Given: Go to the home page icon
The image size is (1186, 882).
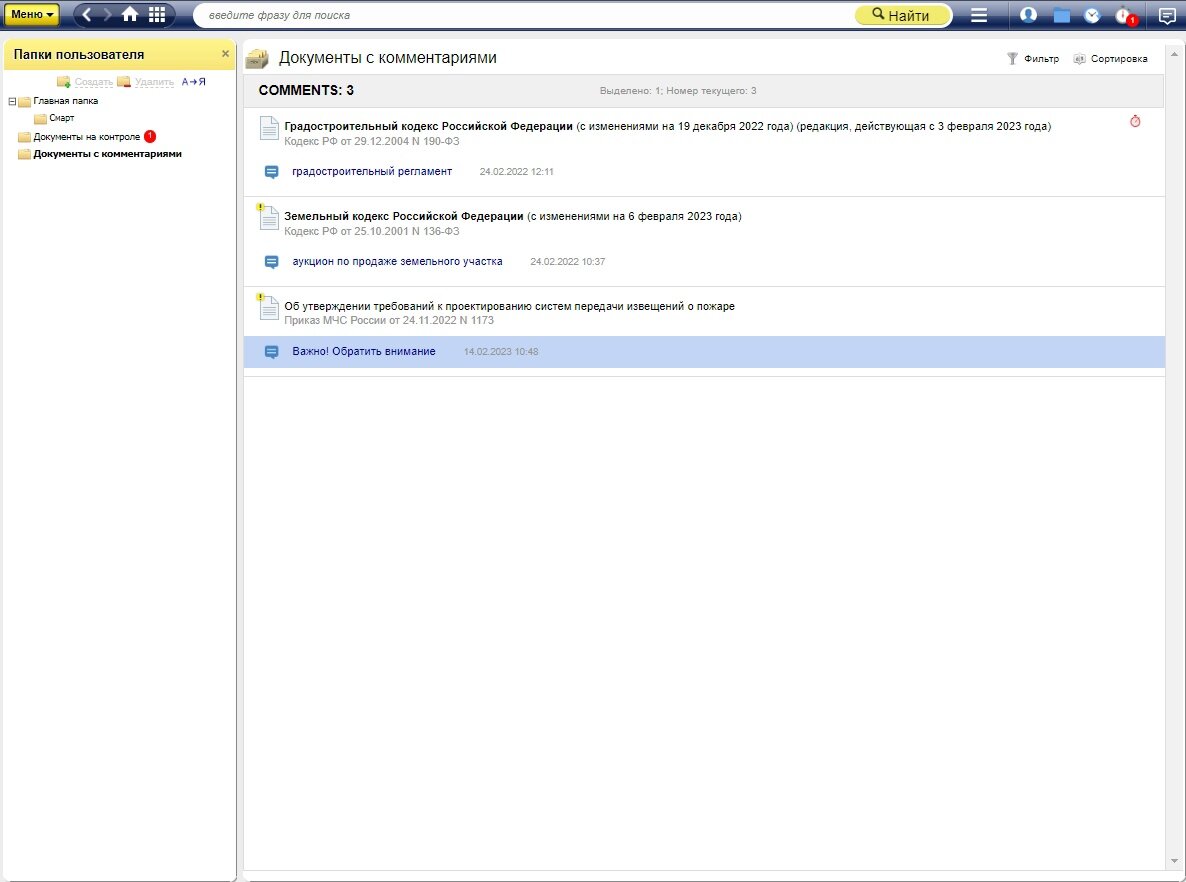Looking at the screenshot, I should 130,14.
